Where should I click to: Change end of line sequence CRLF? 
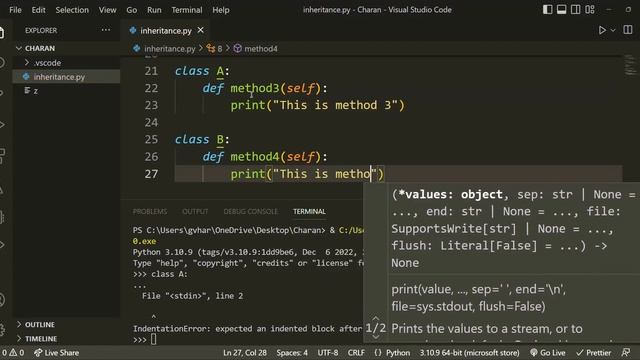[356, 353]
